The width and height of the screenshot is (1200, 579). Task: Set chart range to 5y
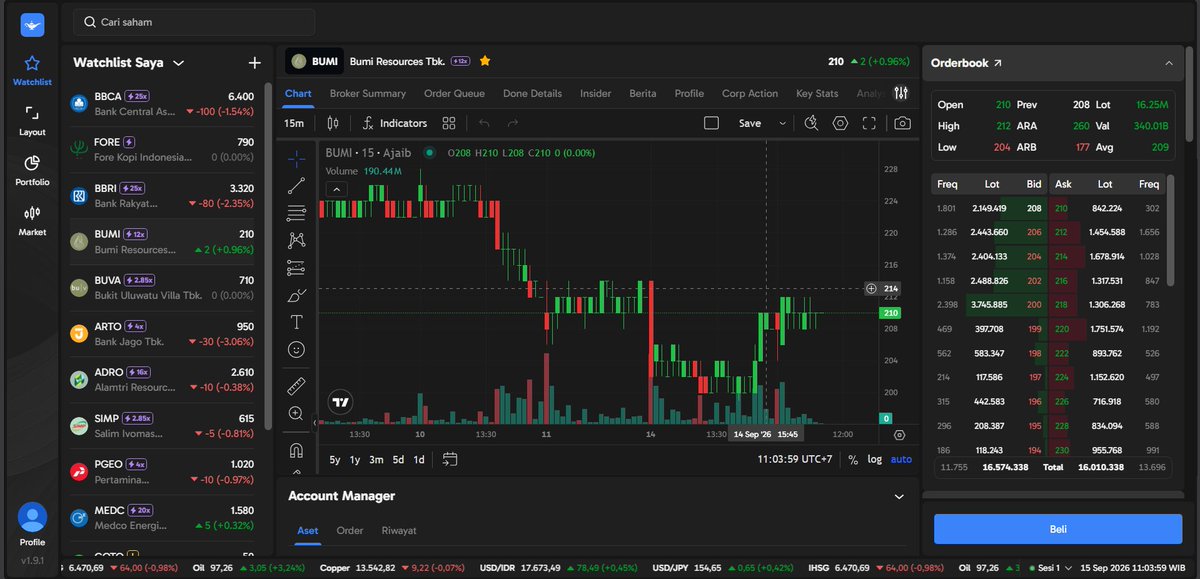(335, 460)
